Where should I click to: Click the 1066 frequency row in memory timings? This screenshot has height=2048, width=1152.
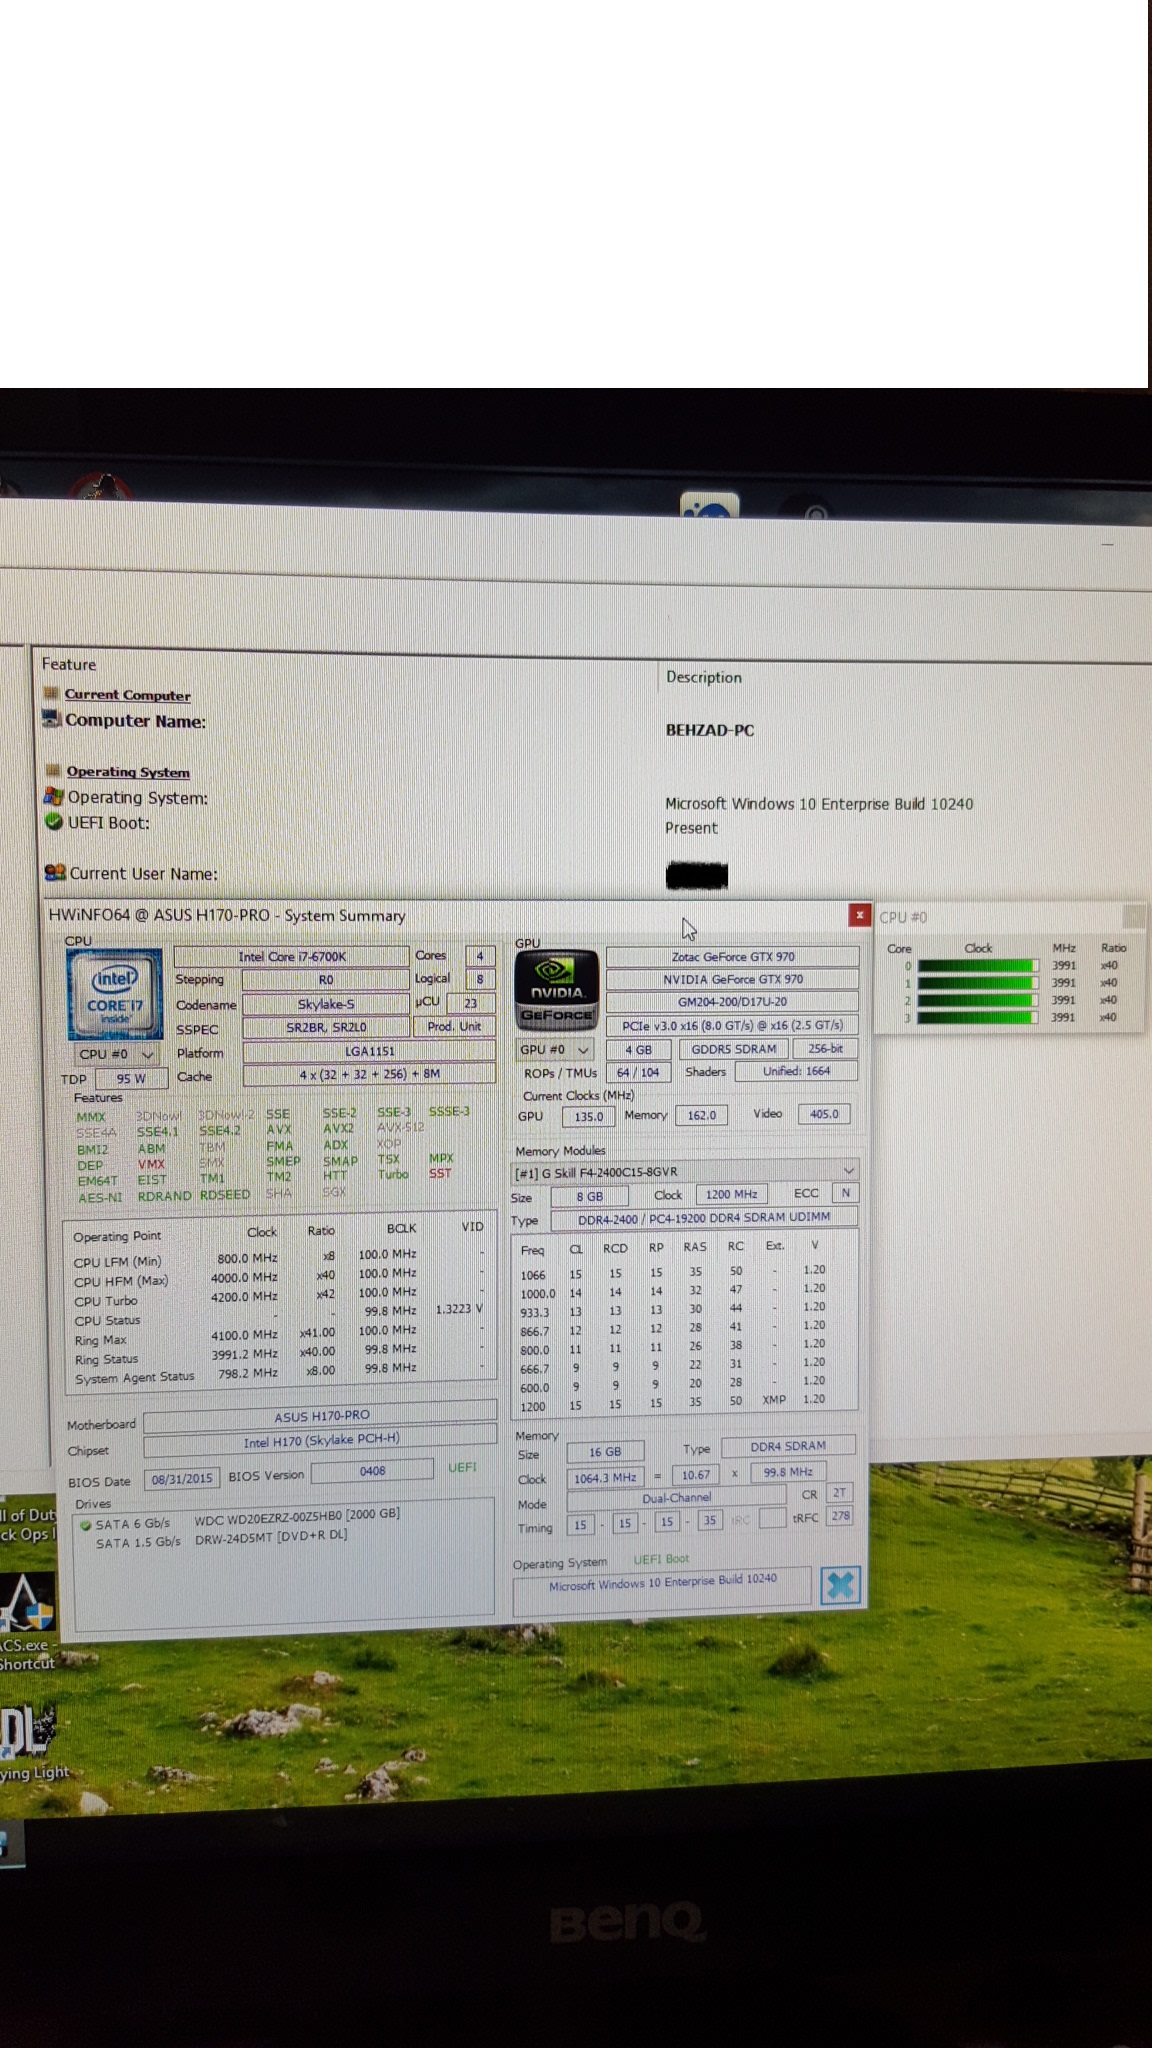673,1273
